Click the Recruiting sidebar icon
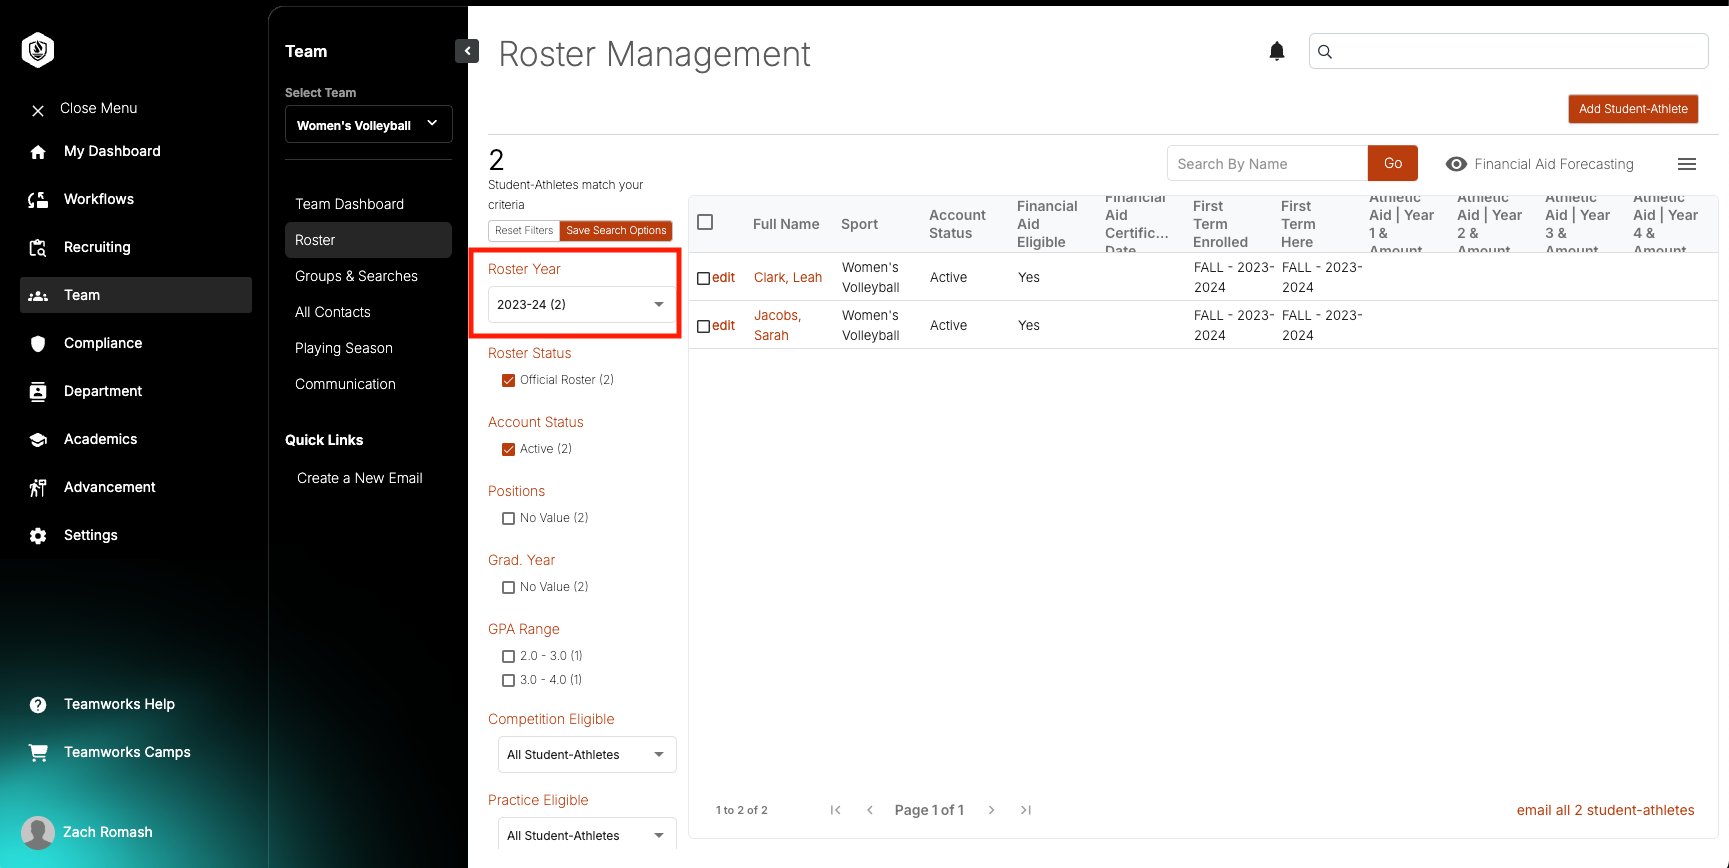The height and width of the screenshot is (868, 1729). coord(38,248)
